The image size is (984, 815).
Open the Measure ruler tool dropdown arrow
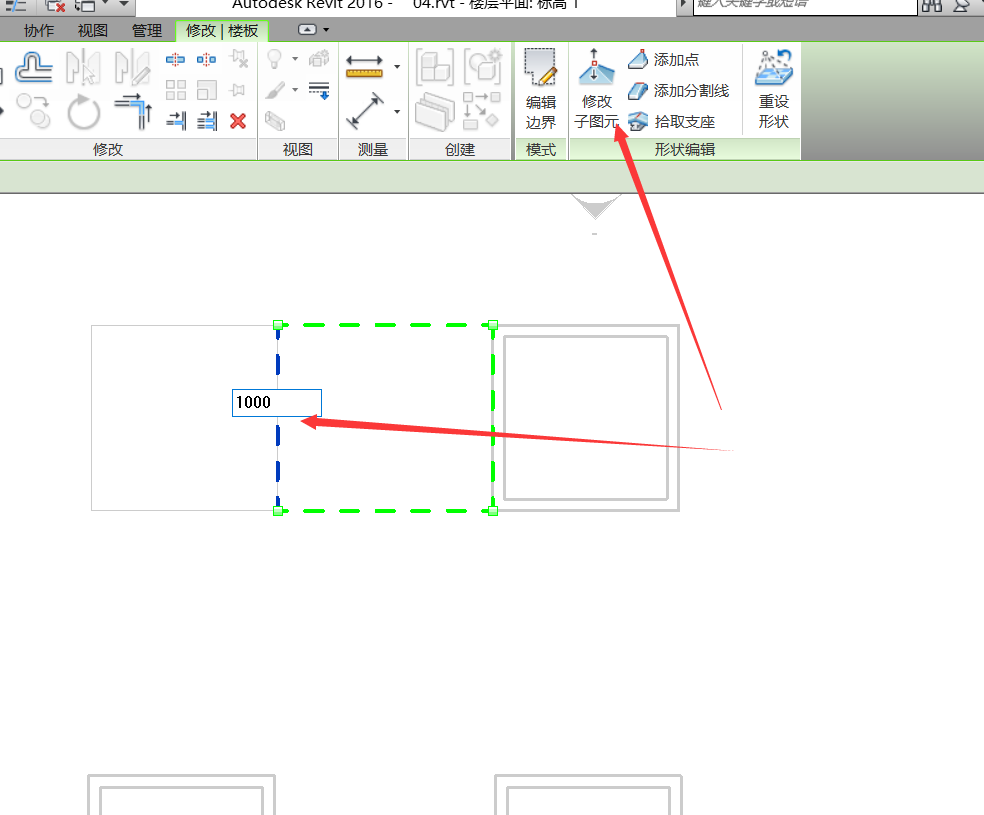click(x=397, y=67)
